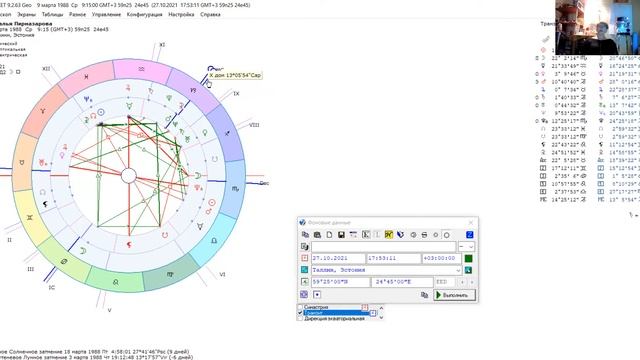The image size is (640, 360).
Task: Click the solar eclipse line in status text
Action: click(95, 351)
